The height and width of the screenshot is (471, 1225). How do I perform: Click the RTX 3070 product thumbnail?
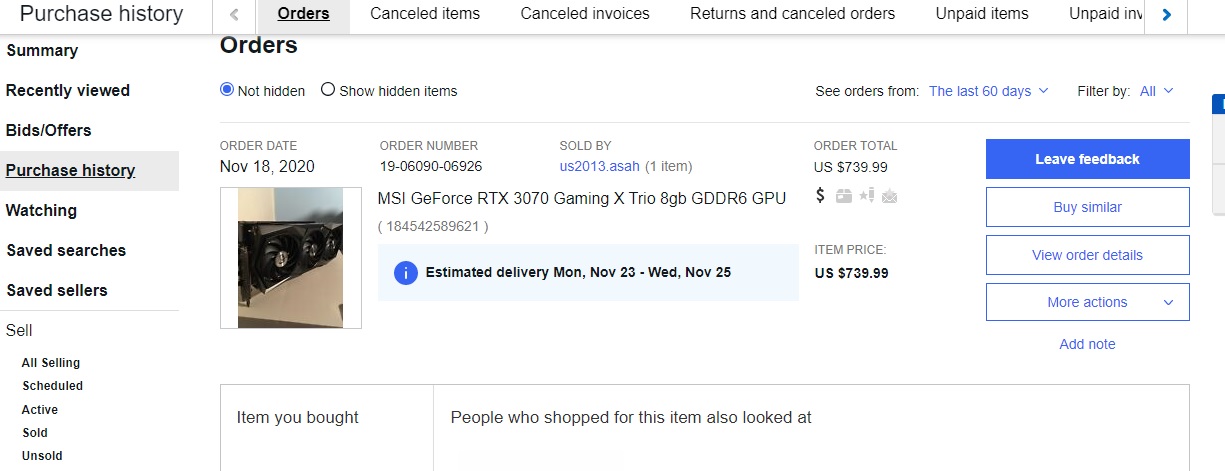tap(290, 258)
